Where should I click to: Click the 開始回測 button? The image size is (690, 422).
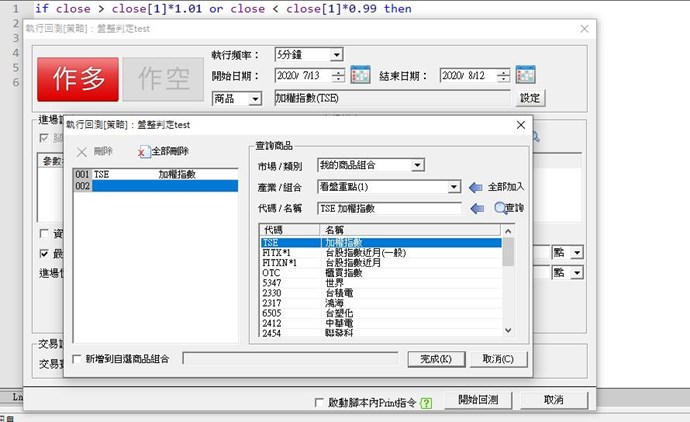click(x=478, y=400)
